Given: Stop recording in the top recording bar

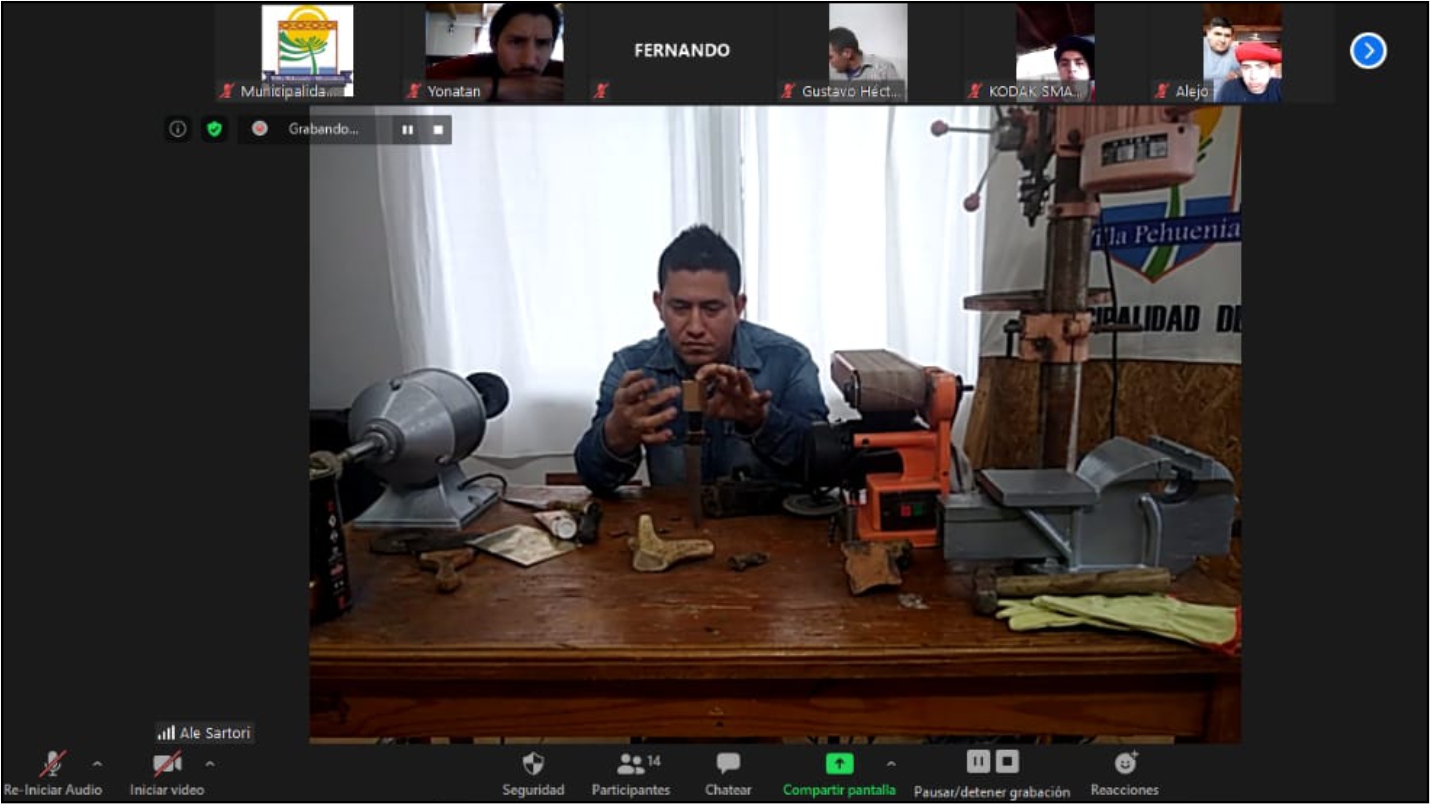Looking at the screenshot, I should (x=437, y=129).
